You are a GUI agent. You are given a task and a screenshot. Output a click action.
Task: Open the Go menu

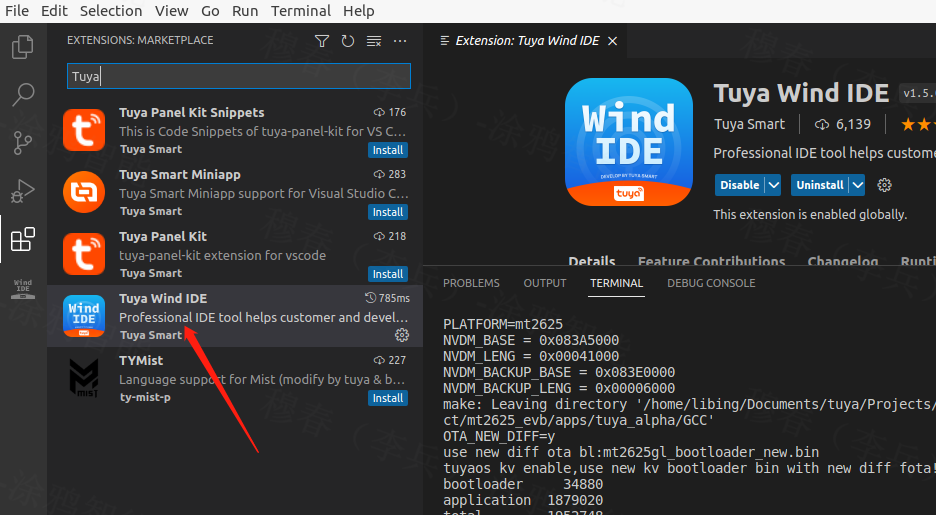pyautogui.click(x=210, y=11)
